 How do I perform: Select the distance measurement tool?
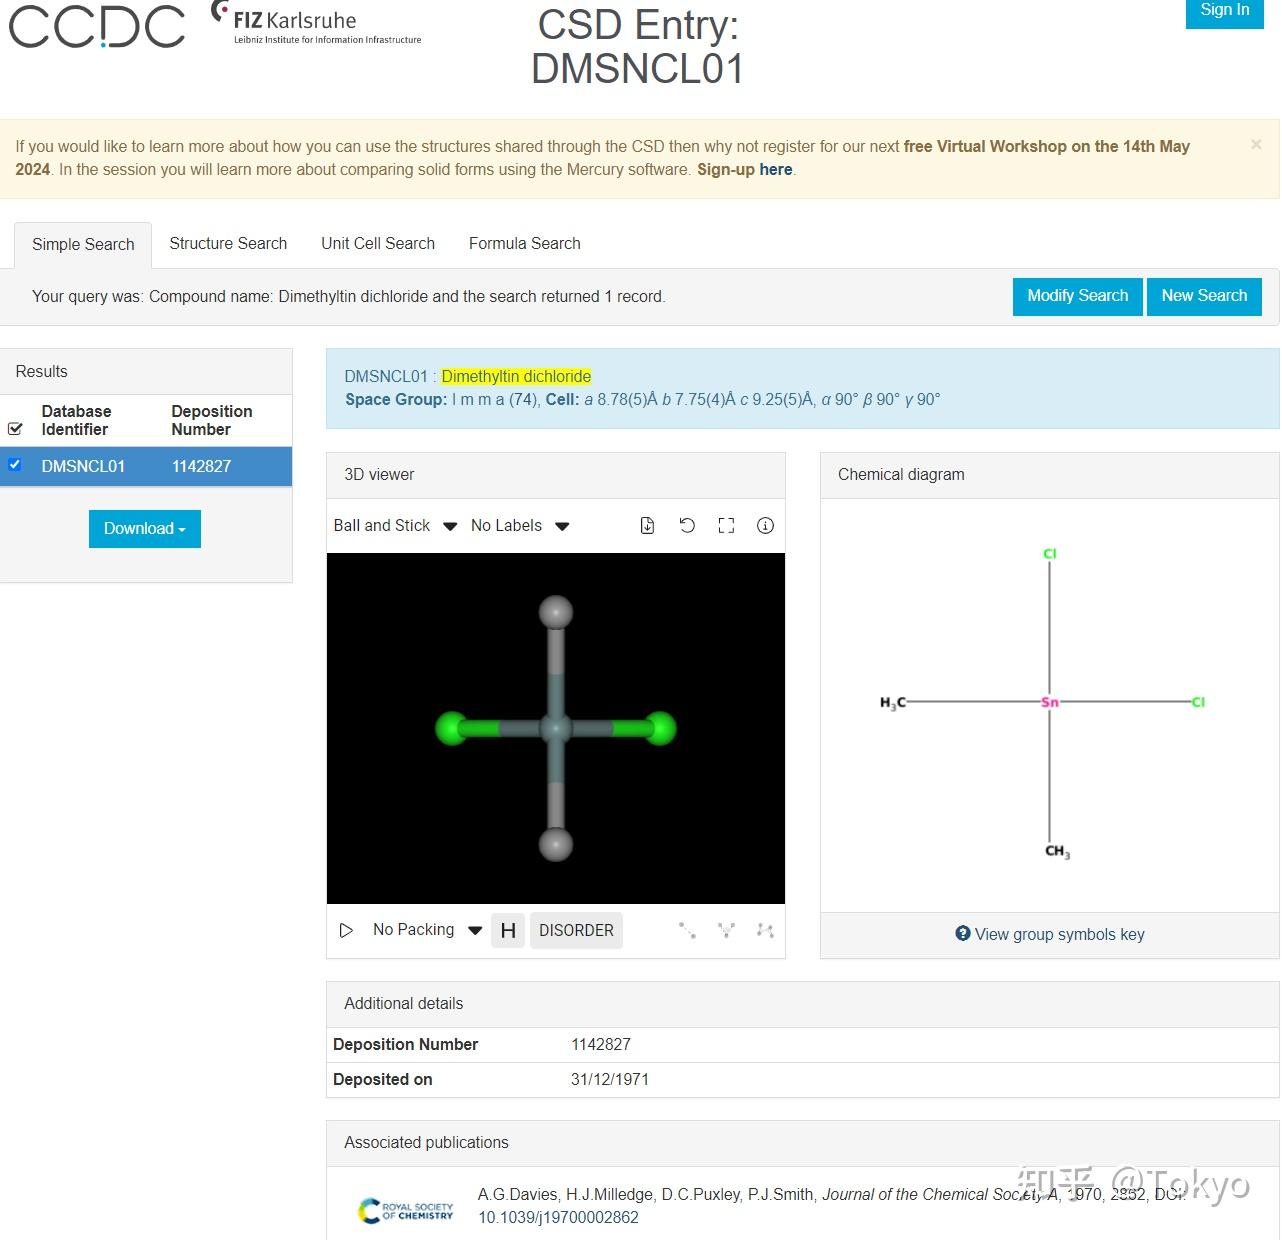687,930
